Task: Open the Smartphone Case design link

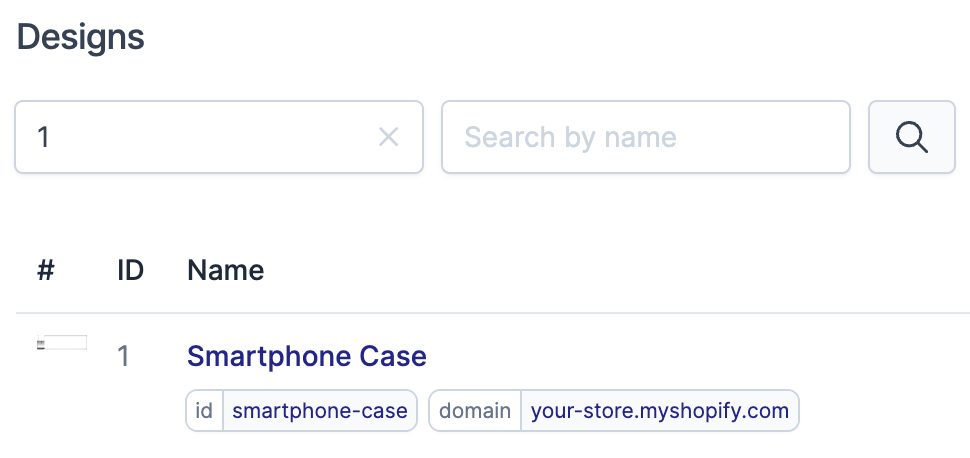Action: 307,356
